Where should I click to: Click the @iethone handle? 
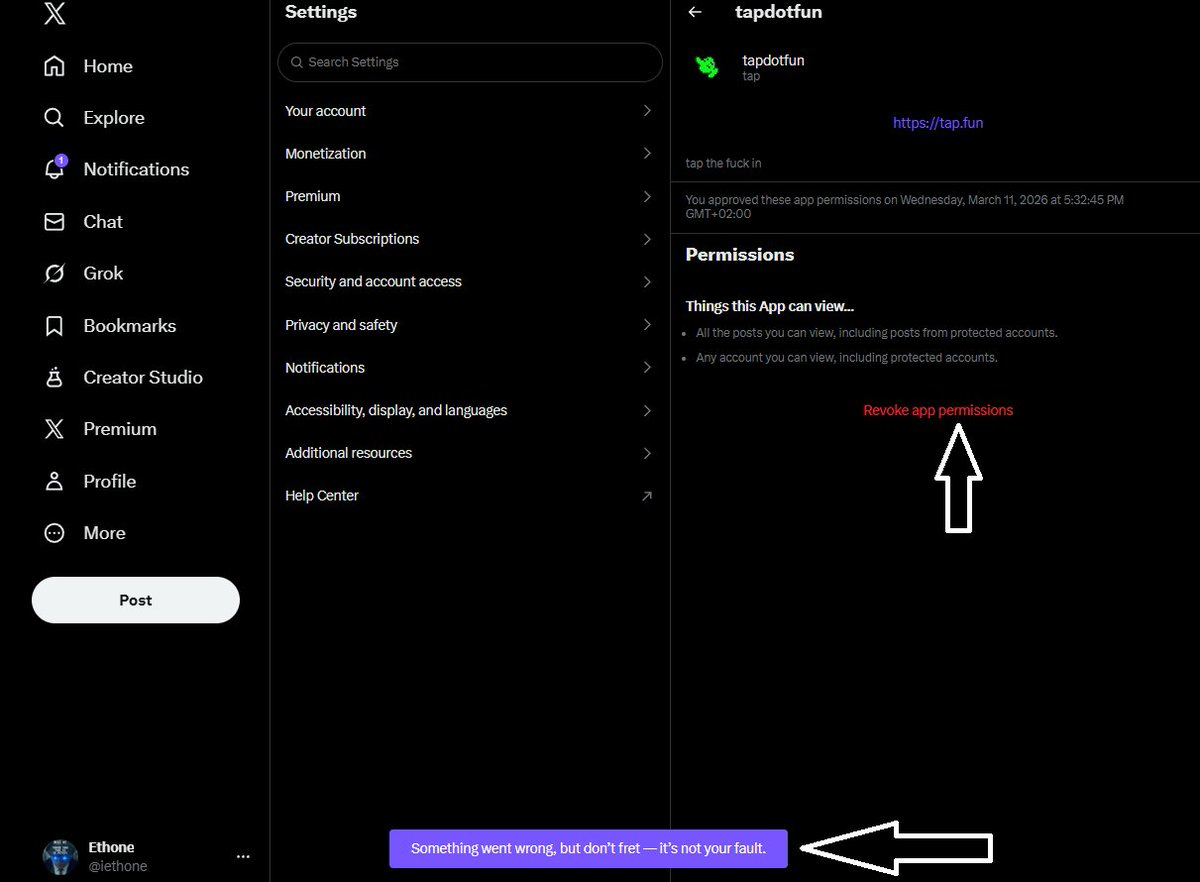[x=117, y=866]
